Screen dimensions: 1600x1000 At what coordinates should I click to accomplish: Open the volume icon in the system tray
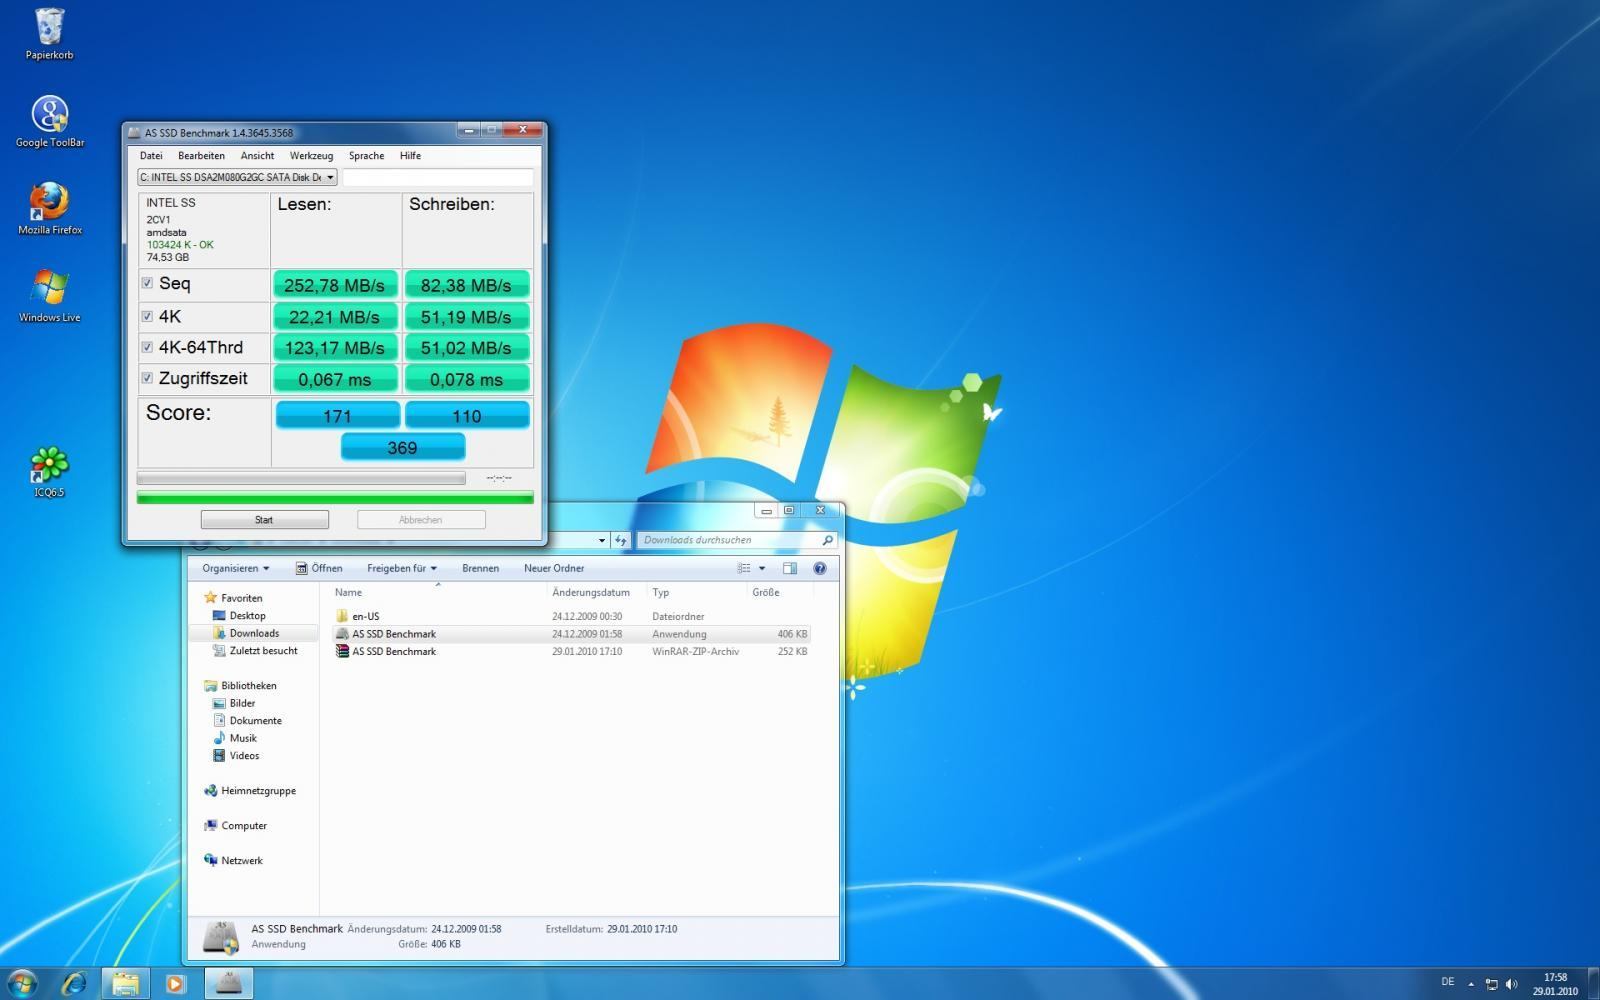(1511, 984)
